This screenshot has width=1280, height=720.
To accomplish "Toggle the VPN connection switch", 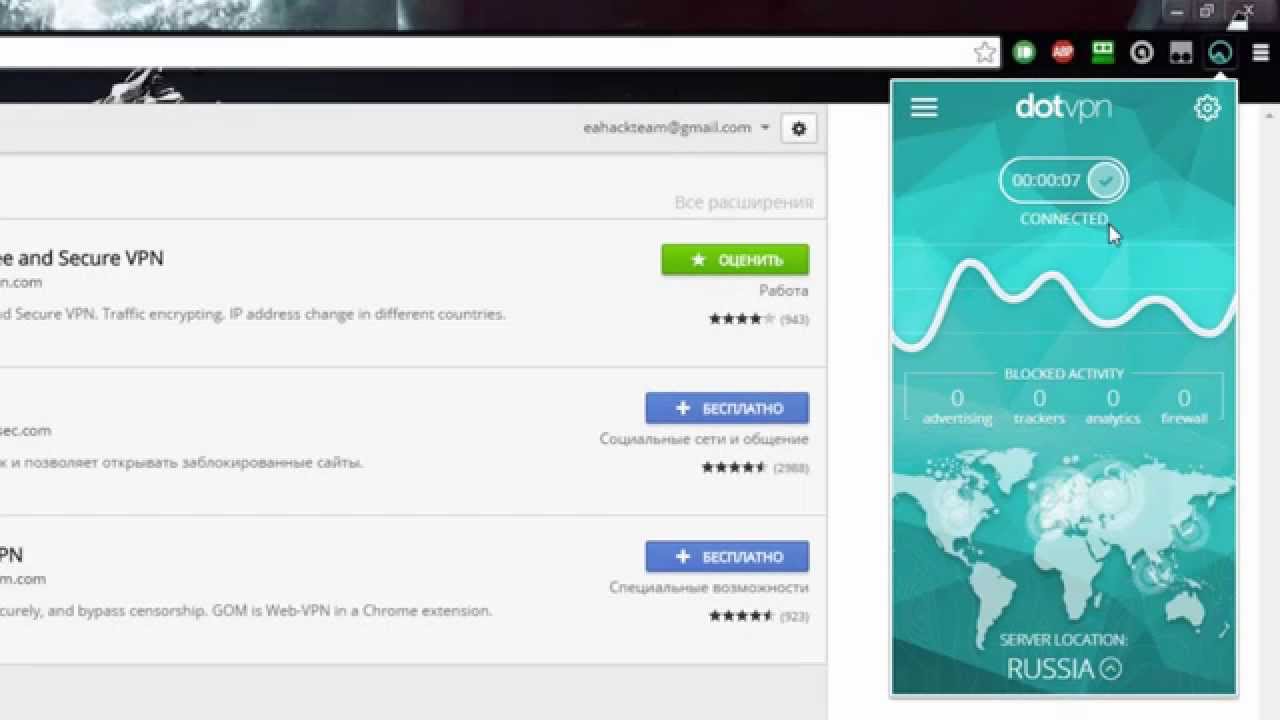I will (1064, 181).
